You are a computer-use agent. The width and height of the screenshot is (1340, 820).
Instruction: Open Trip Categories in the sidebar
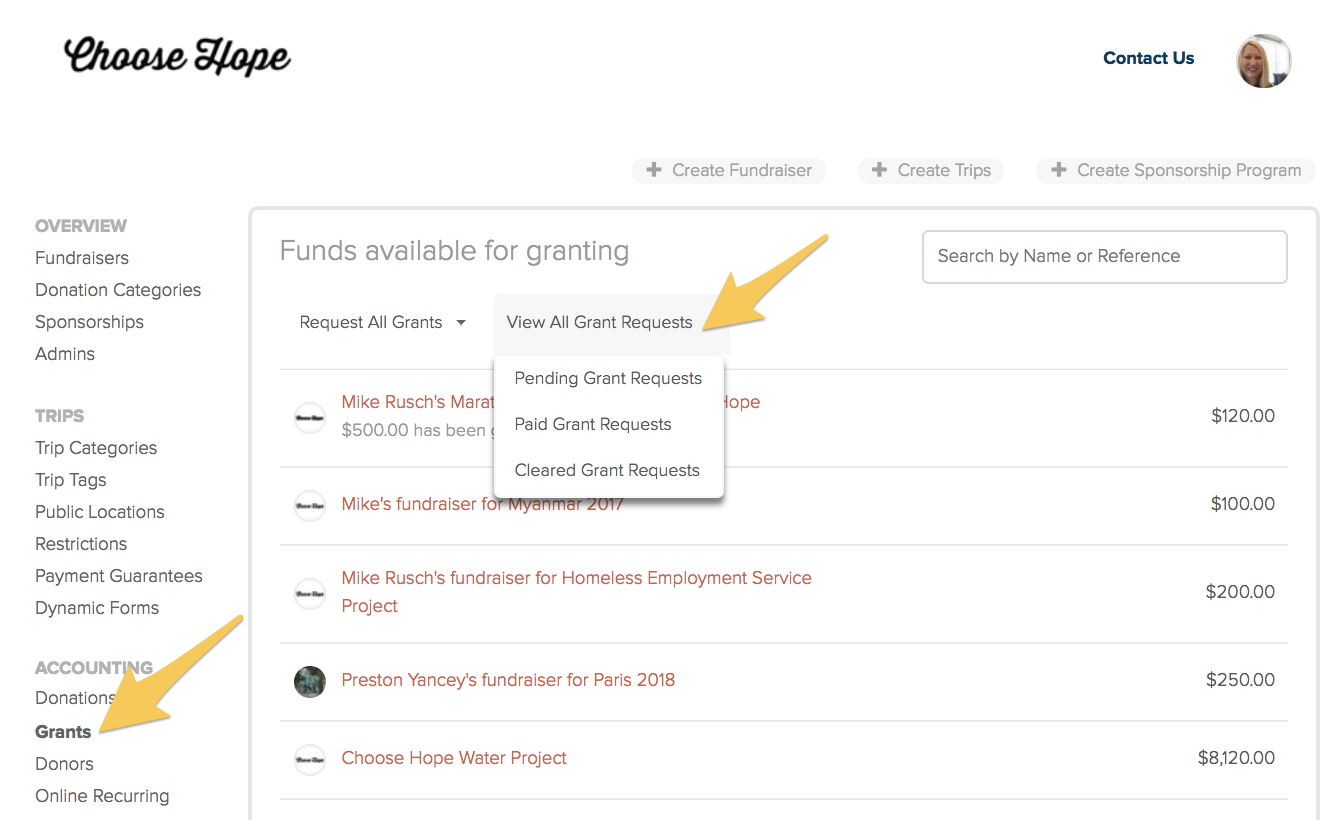coord(96,448)
